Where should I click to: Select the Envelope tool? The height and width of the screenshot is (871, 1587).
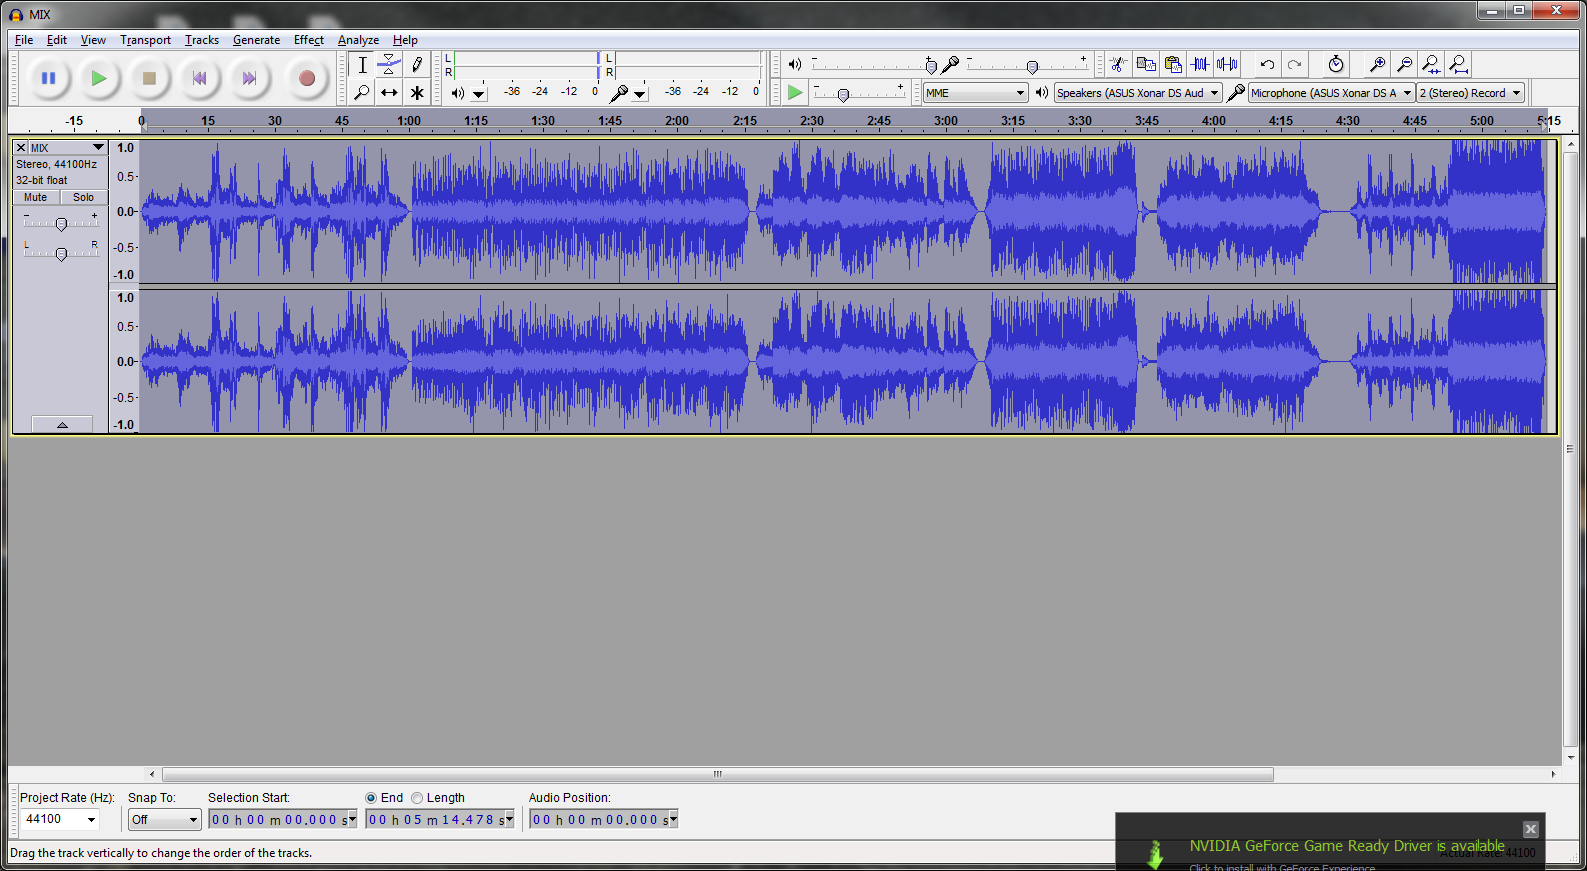click(x=389, y=65)
